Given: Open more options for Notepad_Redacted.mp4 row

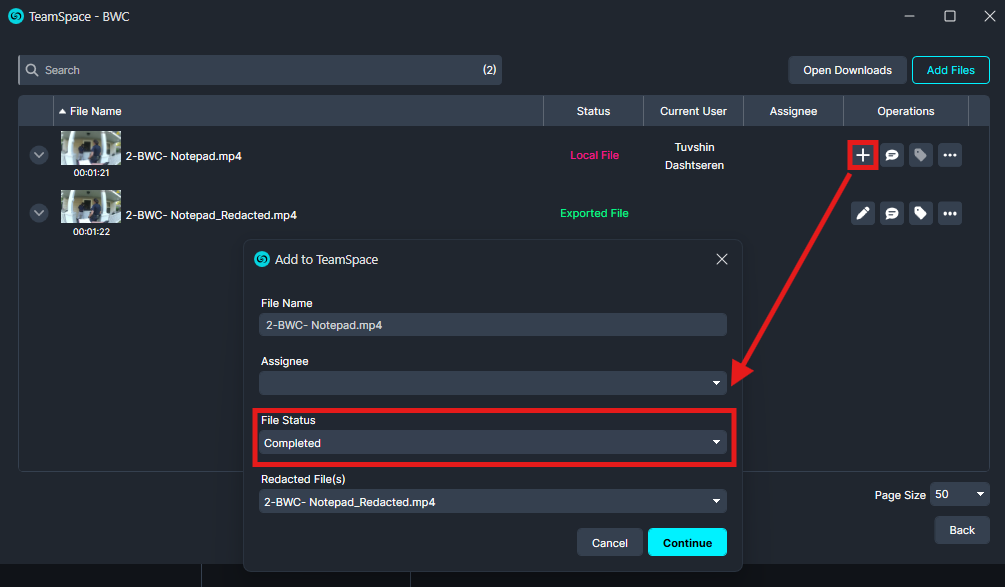Looking at the screenshot, I should coord(949,213).
